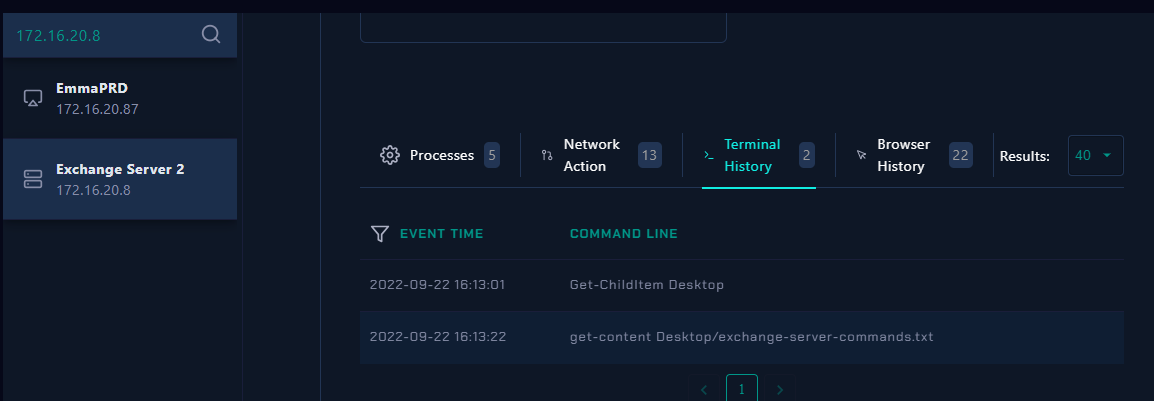1154x401 pixels.
Task: Switch to the Processes tab
Action: [440, 155]
